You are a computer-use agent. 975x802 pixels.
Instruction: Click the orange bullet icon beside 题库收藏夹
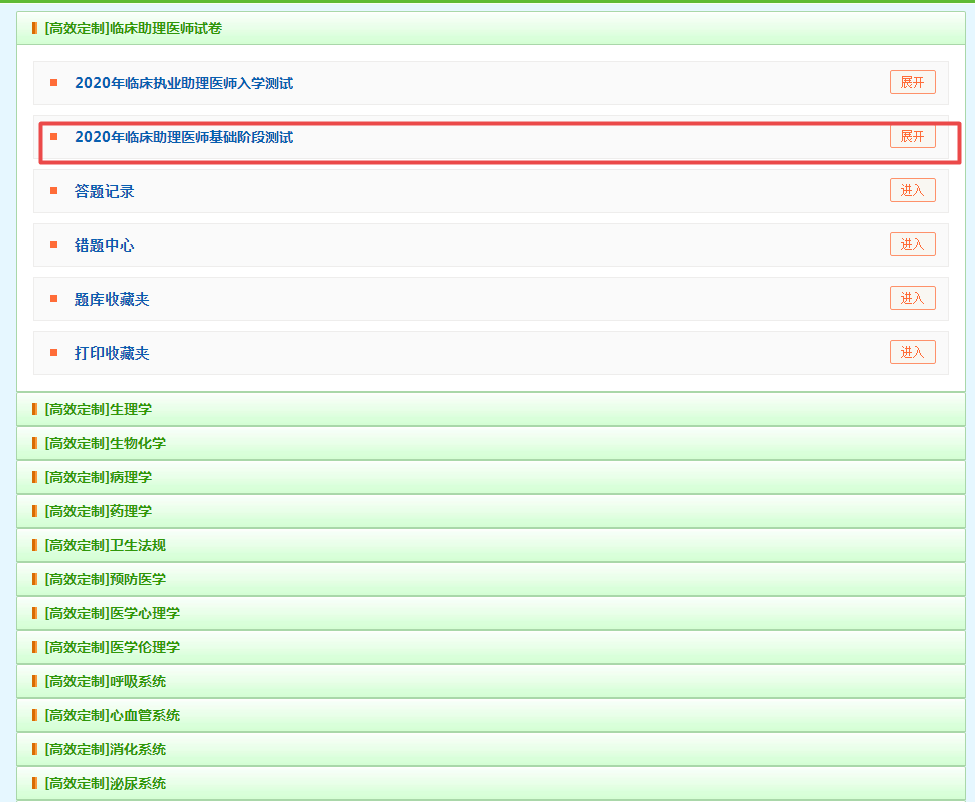pyautogui.click(x=54, y=299)
